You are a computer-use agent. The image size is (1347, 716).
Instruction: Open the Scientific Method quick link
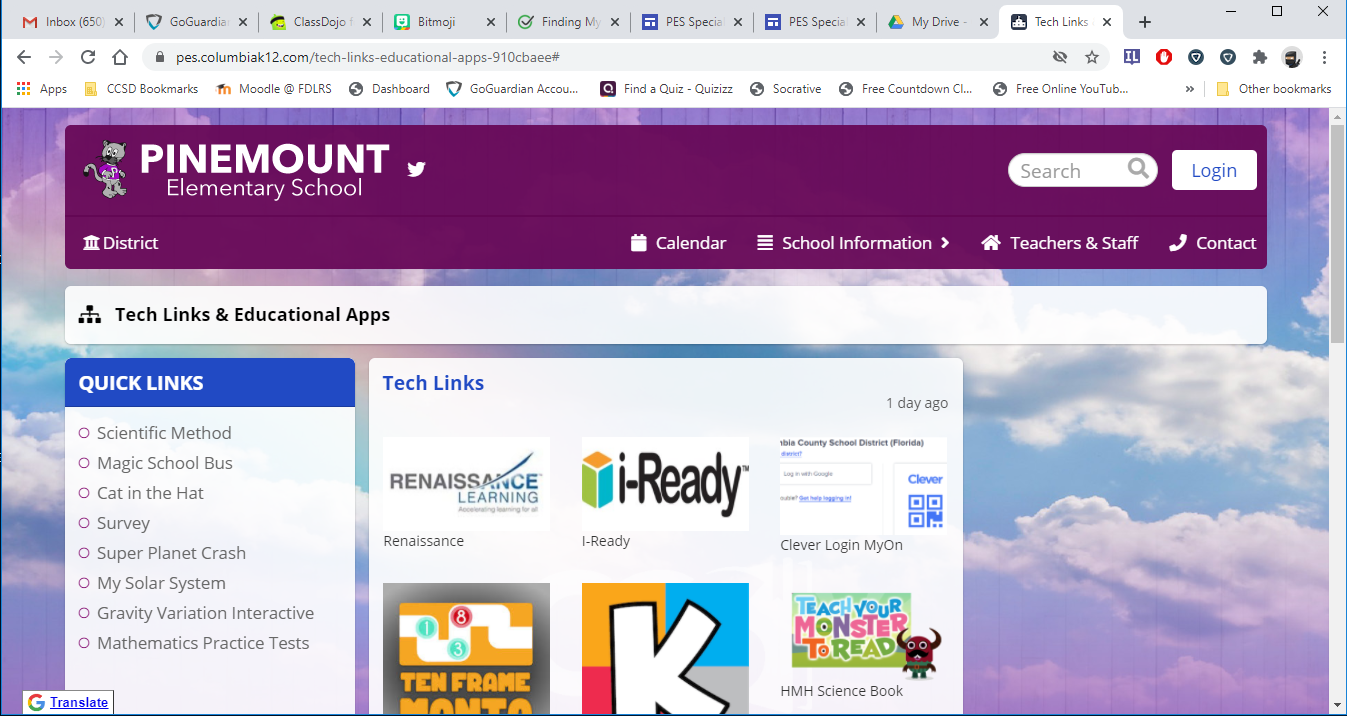pyautogui.click(x=164, y=433)
